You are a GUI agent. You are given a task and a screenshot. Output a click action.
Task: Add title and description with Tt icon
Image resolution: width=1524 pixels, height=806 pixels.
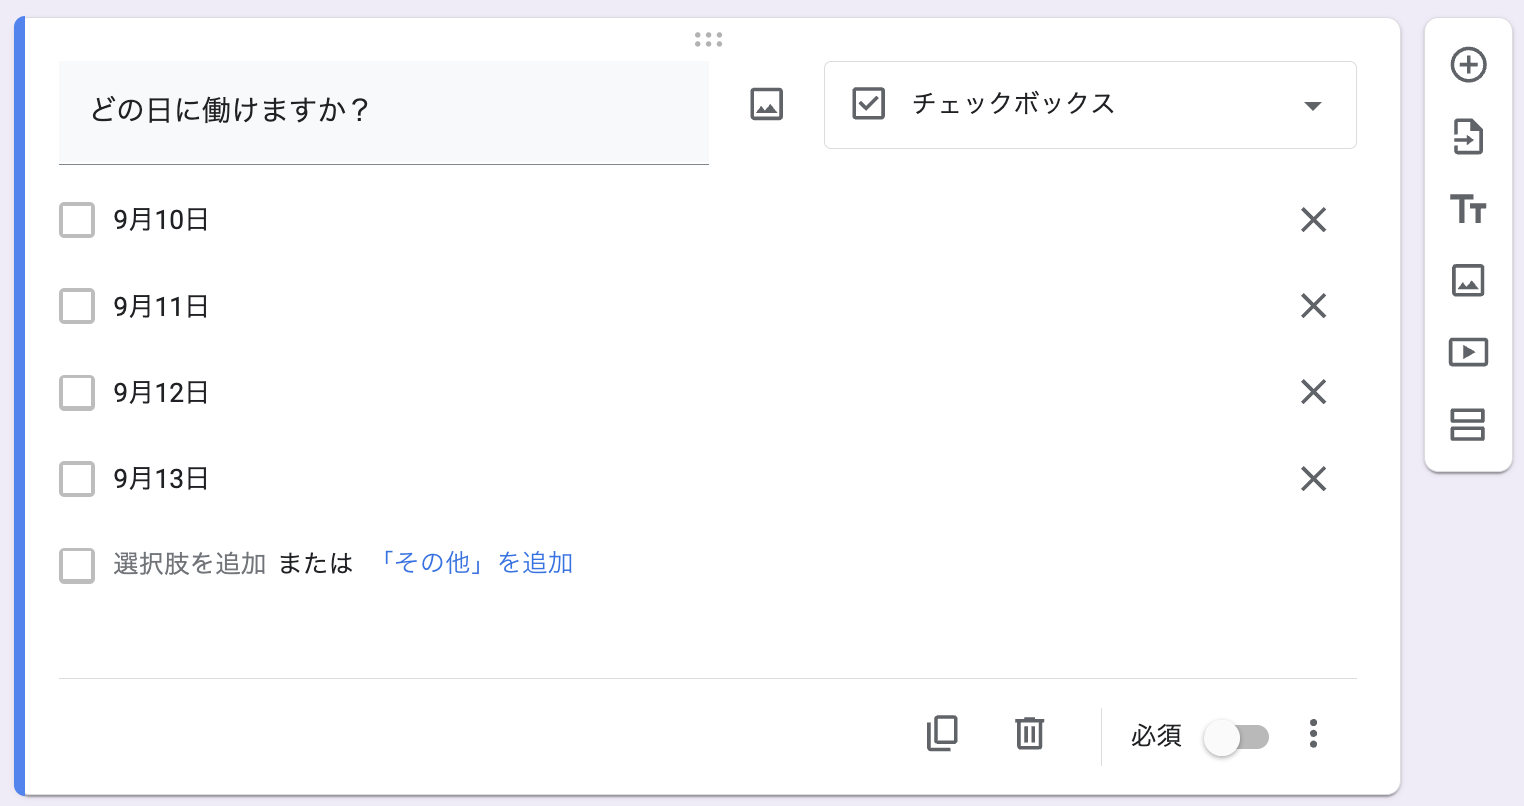[1468, 209]
